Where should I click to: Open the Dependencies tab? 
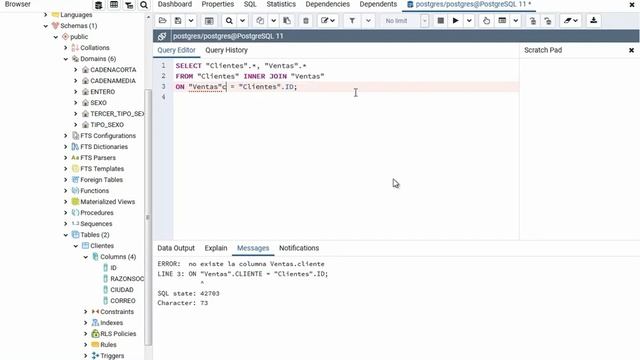click(x=327, y=4)
